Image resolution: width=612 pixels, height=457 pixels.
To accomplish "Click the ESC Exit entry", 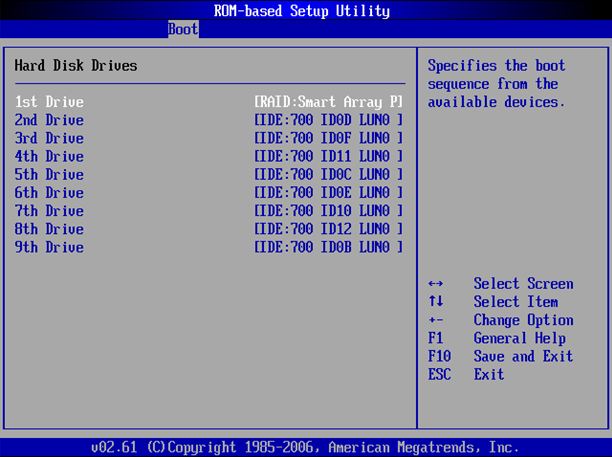I will pyautogui.click(x=466, y=374).
